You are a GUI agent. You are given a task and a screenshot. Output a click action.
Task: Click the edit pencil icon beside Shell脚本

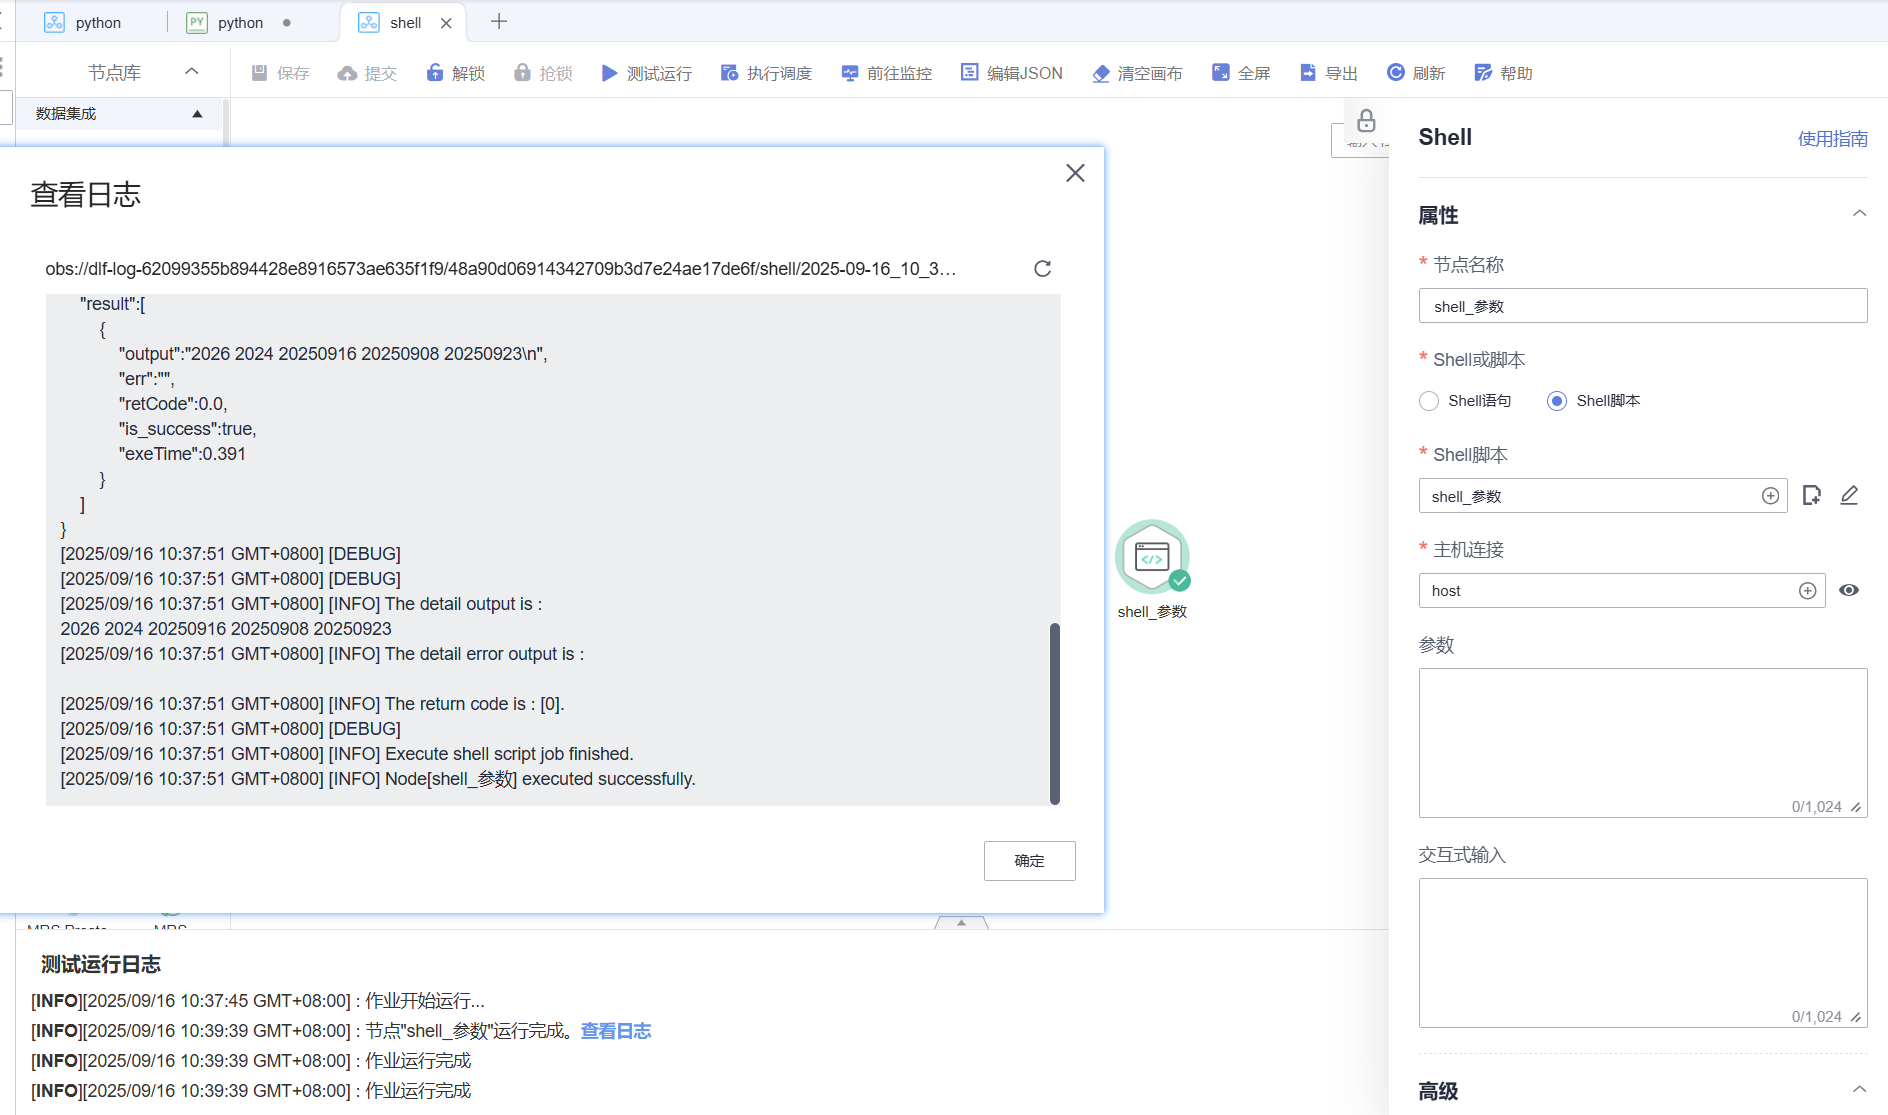[x=1849, y=496]
